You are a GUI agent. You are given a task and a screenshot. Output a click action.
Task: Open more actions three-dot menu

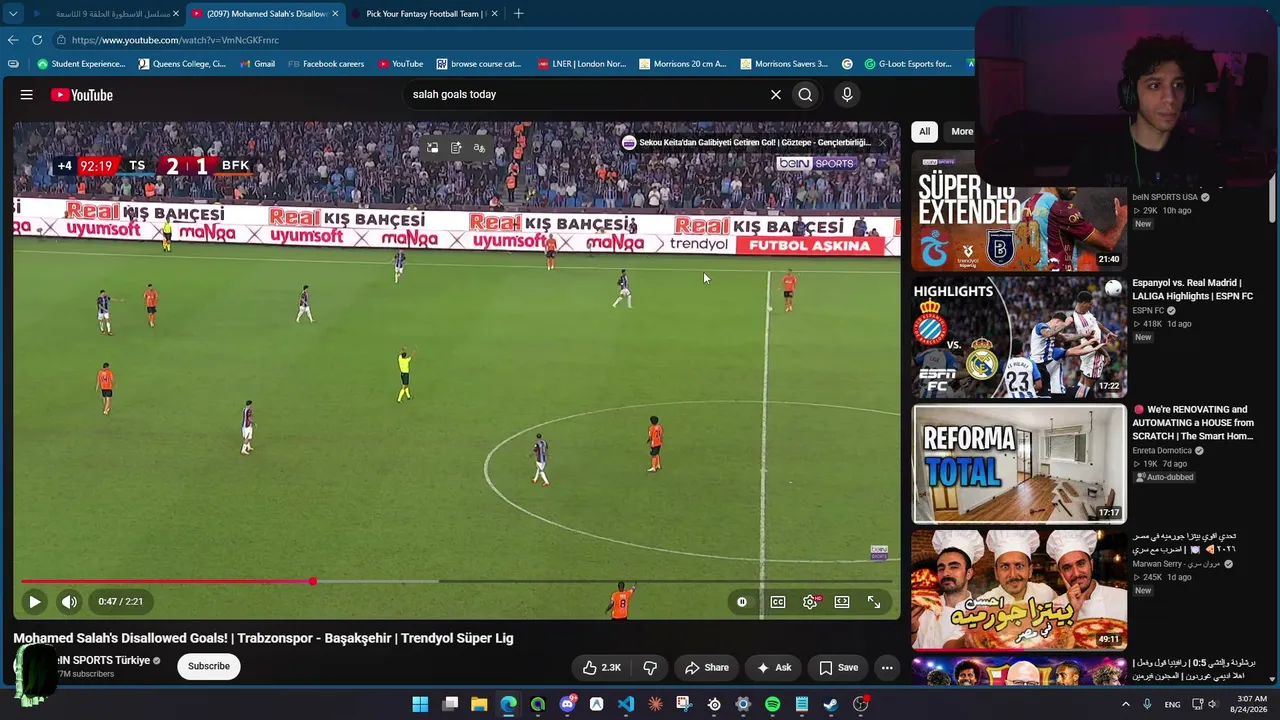pyautogui.click(x=887, y=667)
